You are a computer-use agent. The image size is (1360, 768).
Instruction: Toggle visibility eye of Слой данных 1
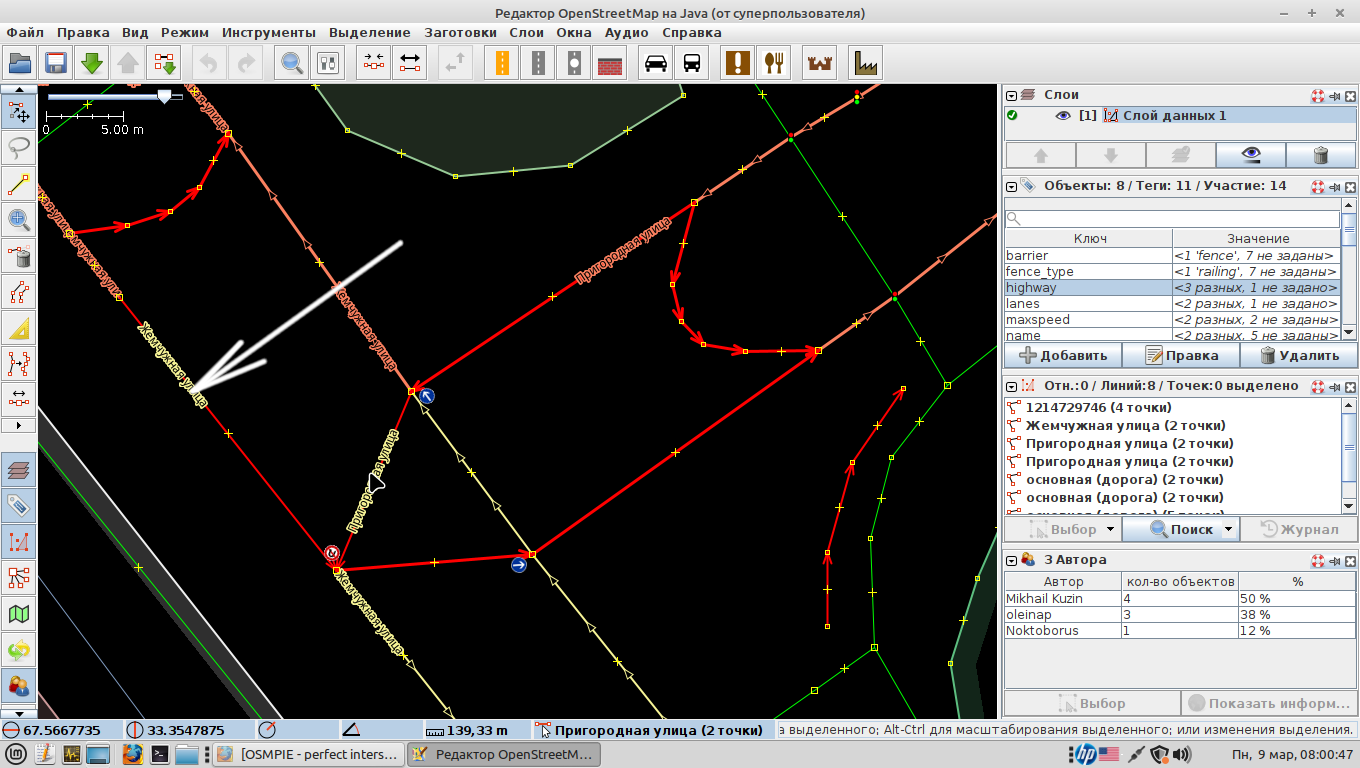1063,116
